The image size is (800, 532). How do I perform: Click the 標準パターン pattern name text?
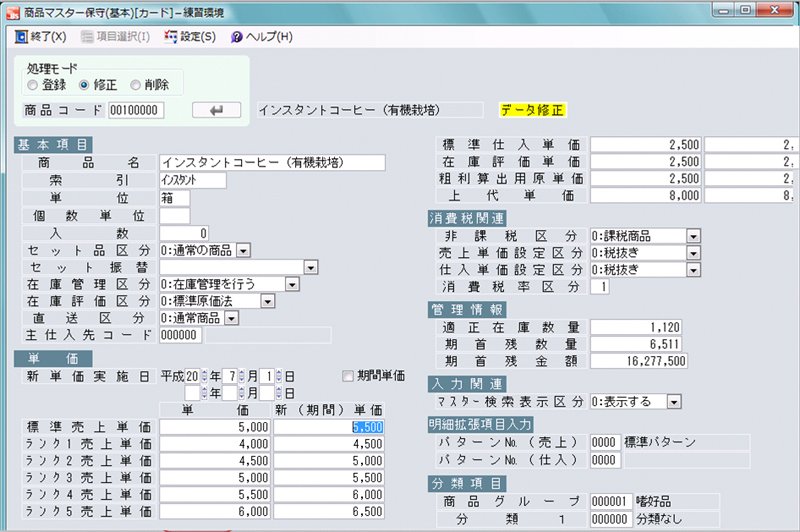coord(660,442)
